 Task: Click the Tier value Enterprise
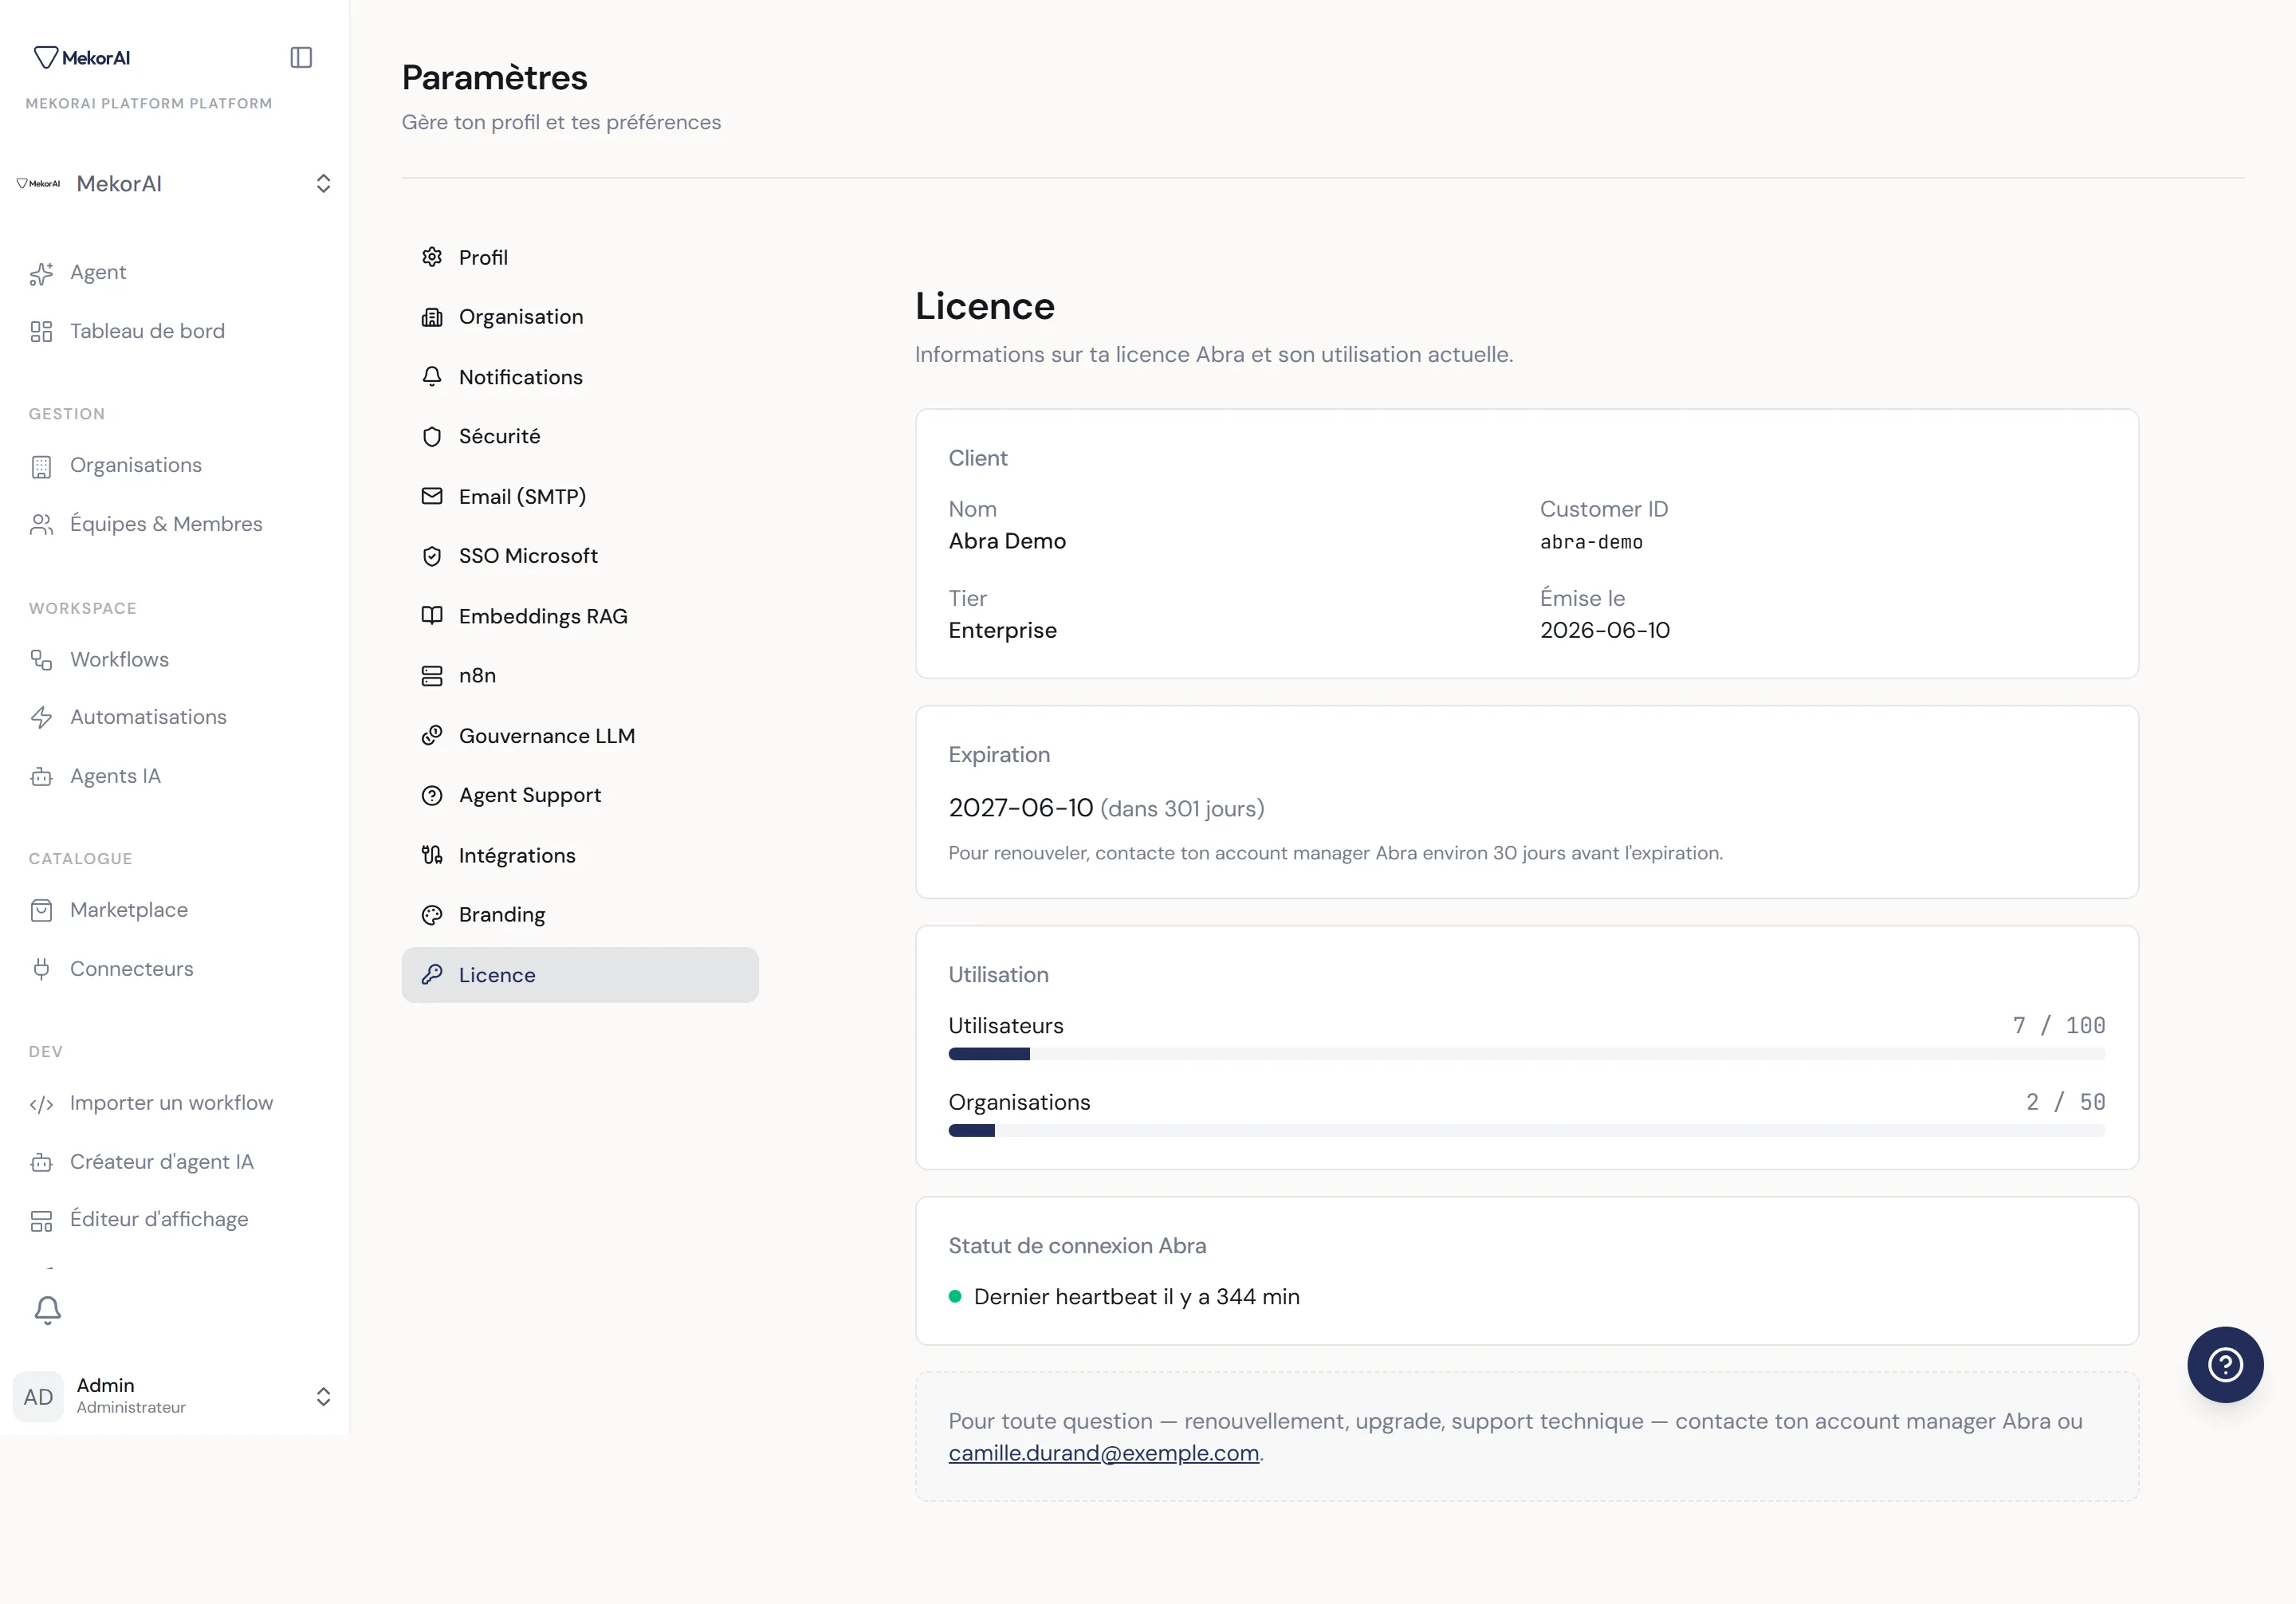point(1002,631)
